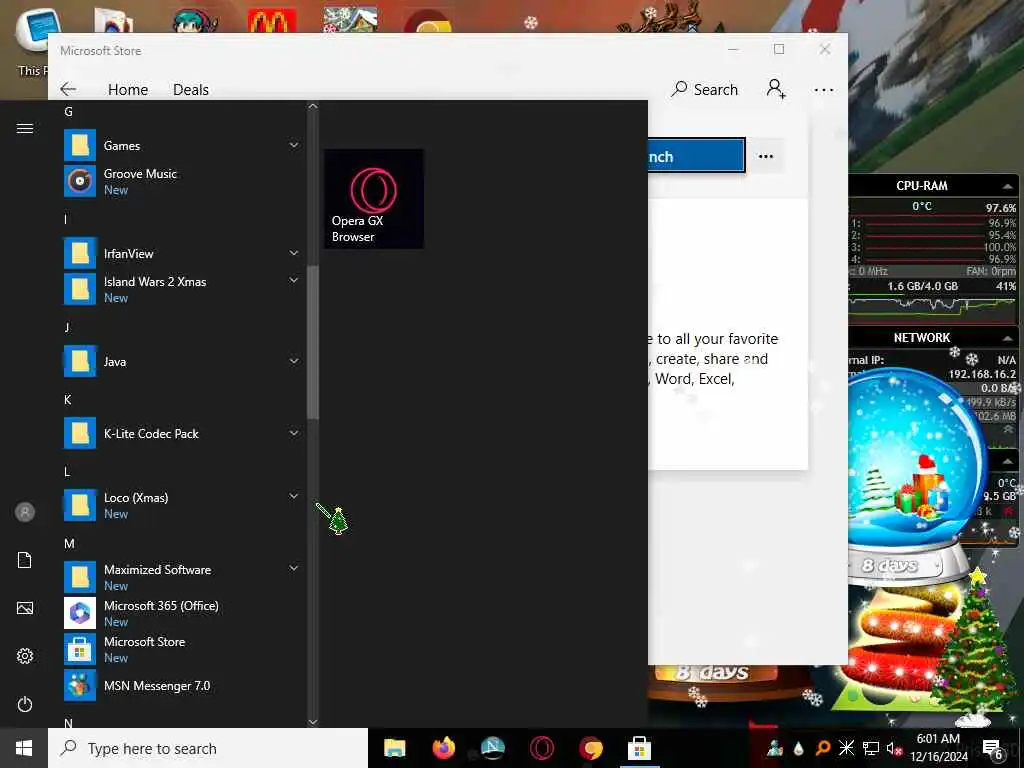Screen dimensions: 1024x768
Task: Click the network tray icon
Action: click(x=871, y=748)
